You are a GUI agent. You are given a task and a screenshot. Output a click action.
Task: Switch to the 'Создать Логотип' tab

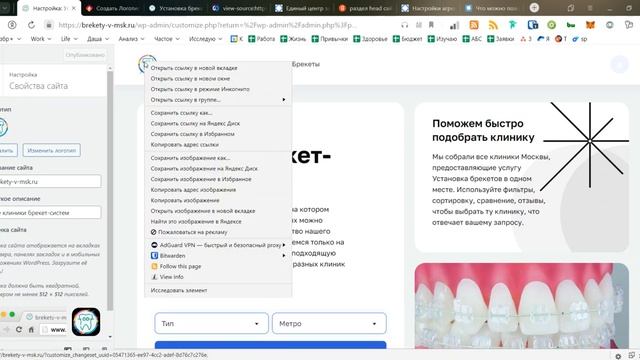[x=112, y=8]
